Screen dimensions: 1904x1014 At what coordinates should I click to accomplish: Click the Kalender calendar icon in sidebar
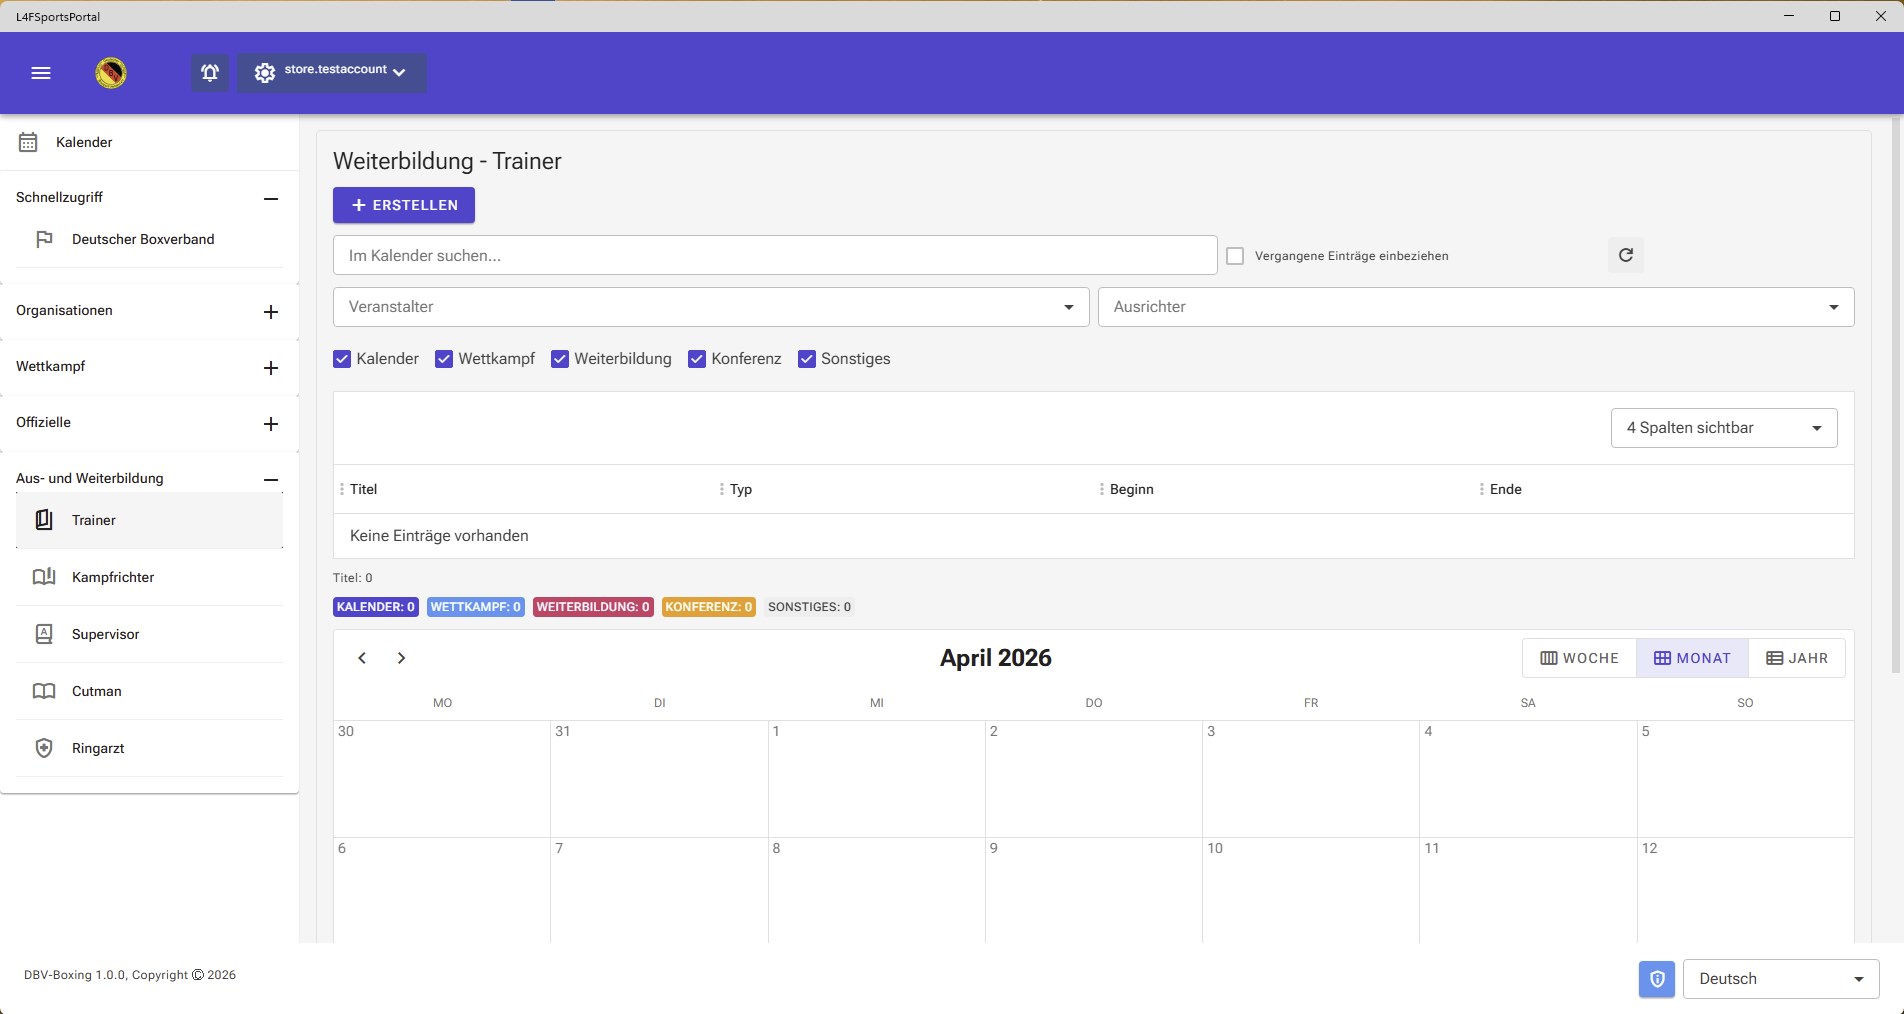coord(28,142)
